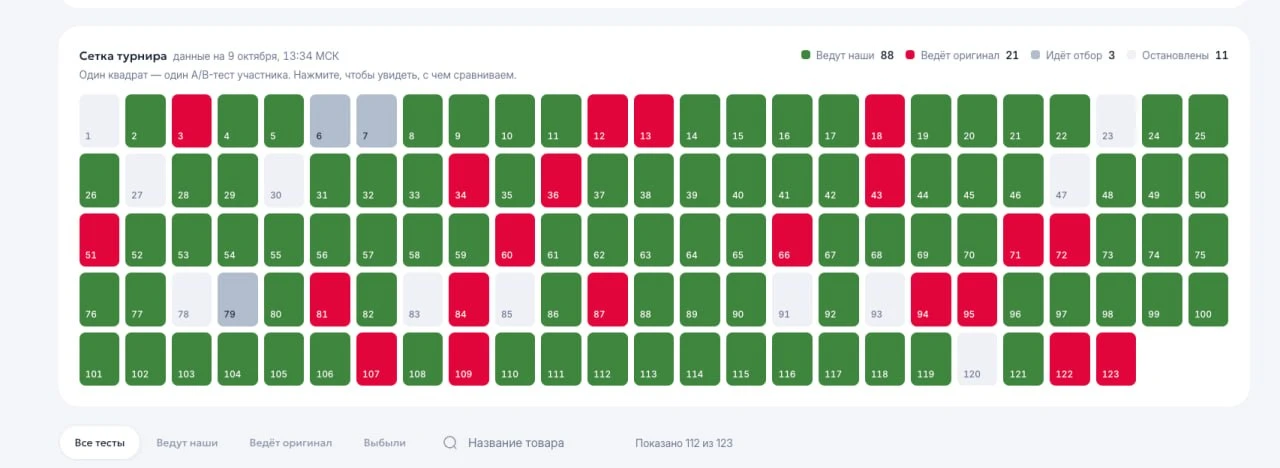The height and width of the screenshot is (468, 1280).
Task: Open red test square 13
Action: [x=653, y=121]
